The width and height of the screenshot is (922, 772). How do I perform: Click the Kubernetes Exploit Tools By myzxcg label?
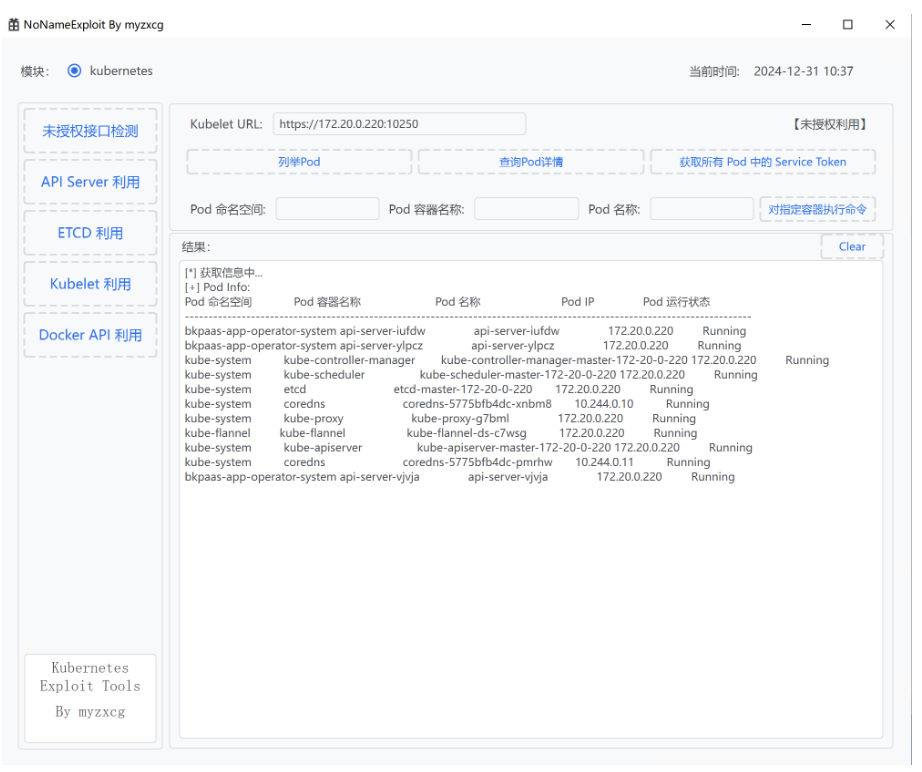click(x=91, y=700)
